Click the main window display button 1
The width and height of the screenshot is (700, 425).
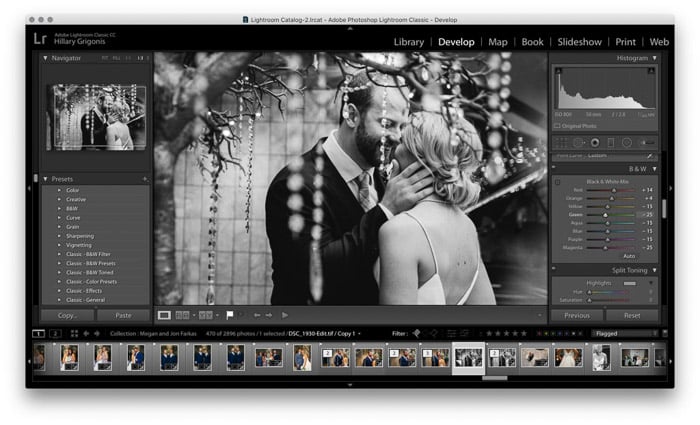tap(38, 333)
